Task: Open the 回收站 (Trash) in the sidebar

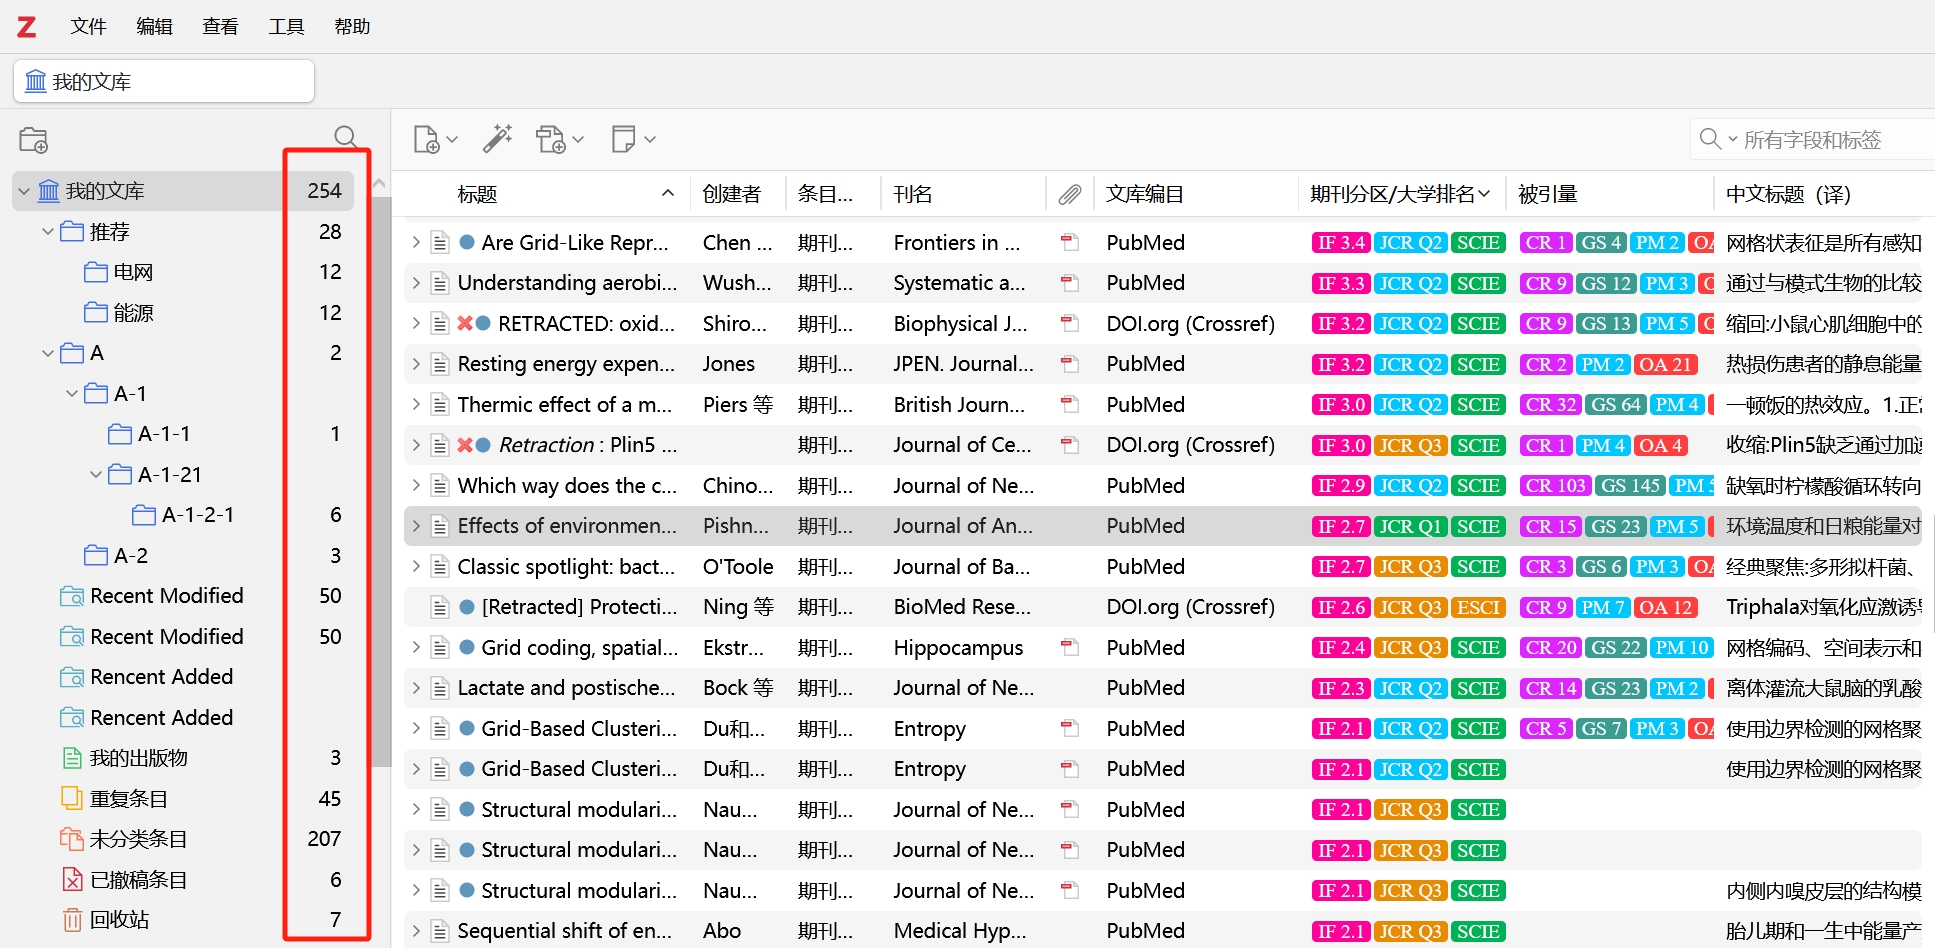Action: (x=116, y=919)
